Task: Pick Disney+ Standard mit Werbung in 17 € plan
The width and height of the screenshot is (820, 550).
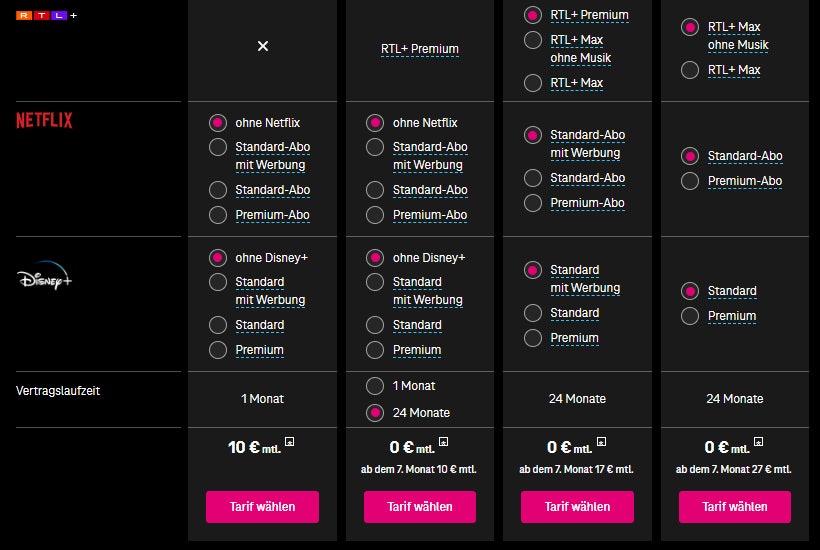Action: pyautogui.click(x=533, y=270)
